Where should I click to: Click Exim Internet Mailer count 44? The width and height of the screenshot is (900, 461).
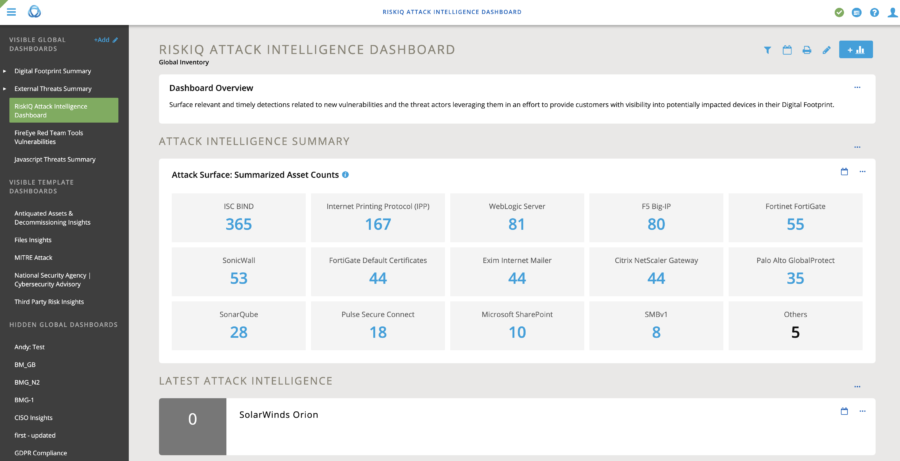click(517, 278)
